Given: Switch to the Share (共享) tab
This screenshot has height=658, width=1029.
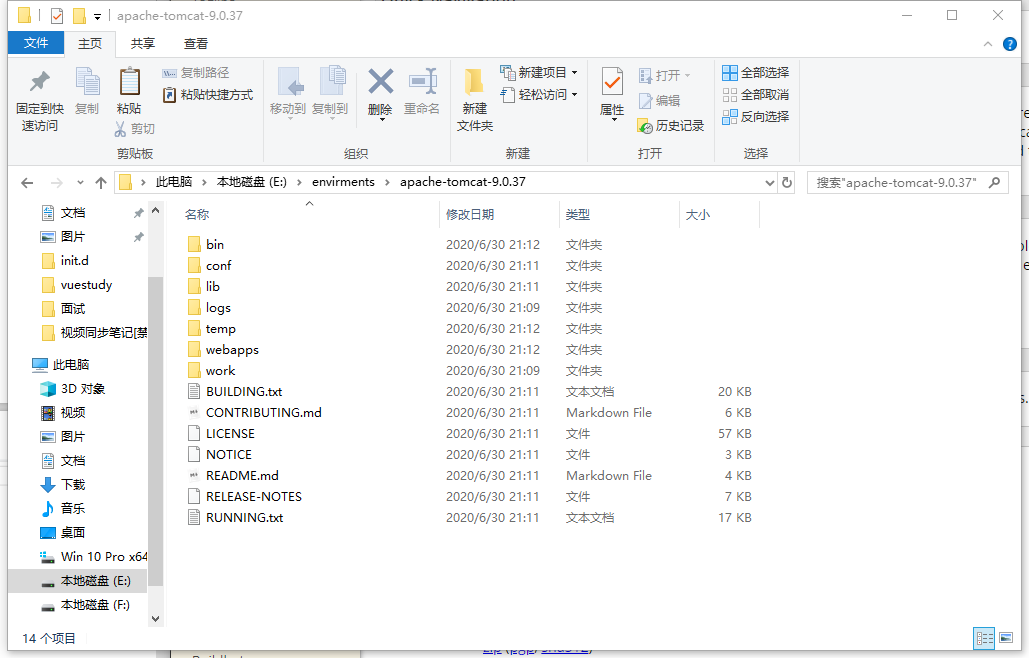Looking at the screenshot, I should point(142,43).
